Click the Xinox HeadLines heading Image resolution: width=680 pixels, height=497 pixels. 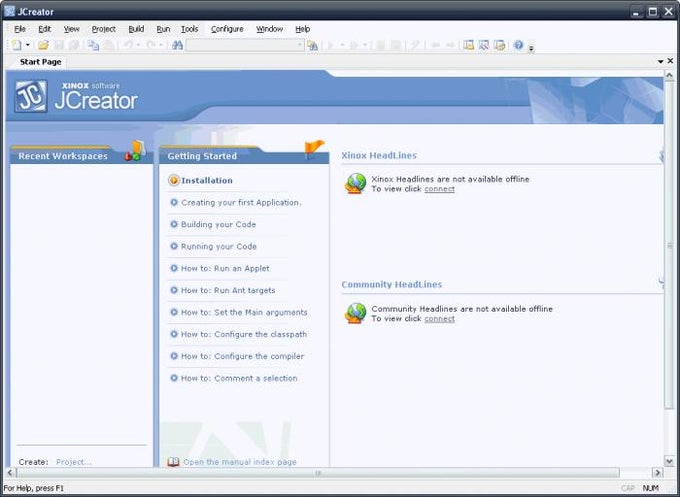(379, 156)
